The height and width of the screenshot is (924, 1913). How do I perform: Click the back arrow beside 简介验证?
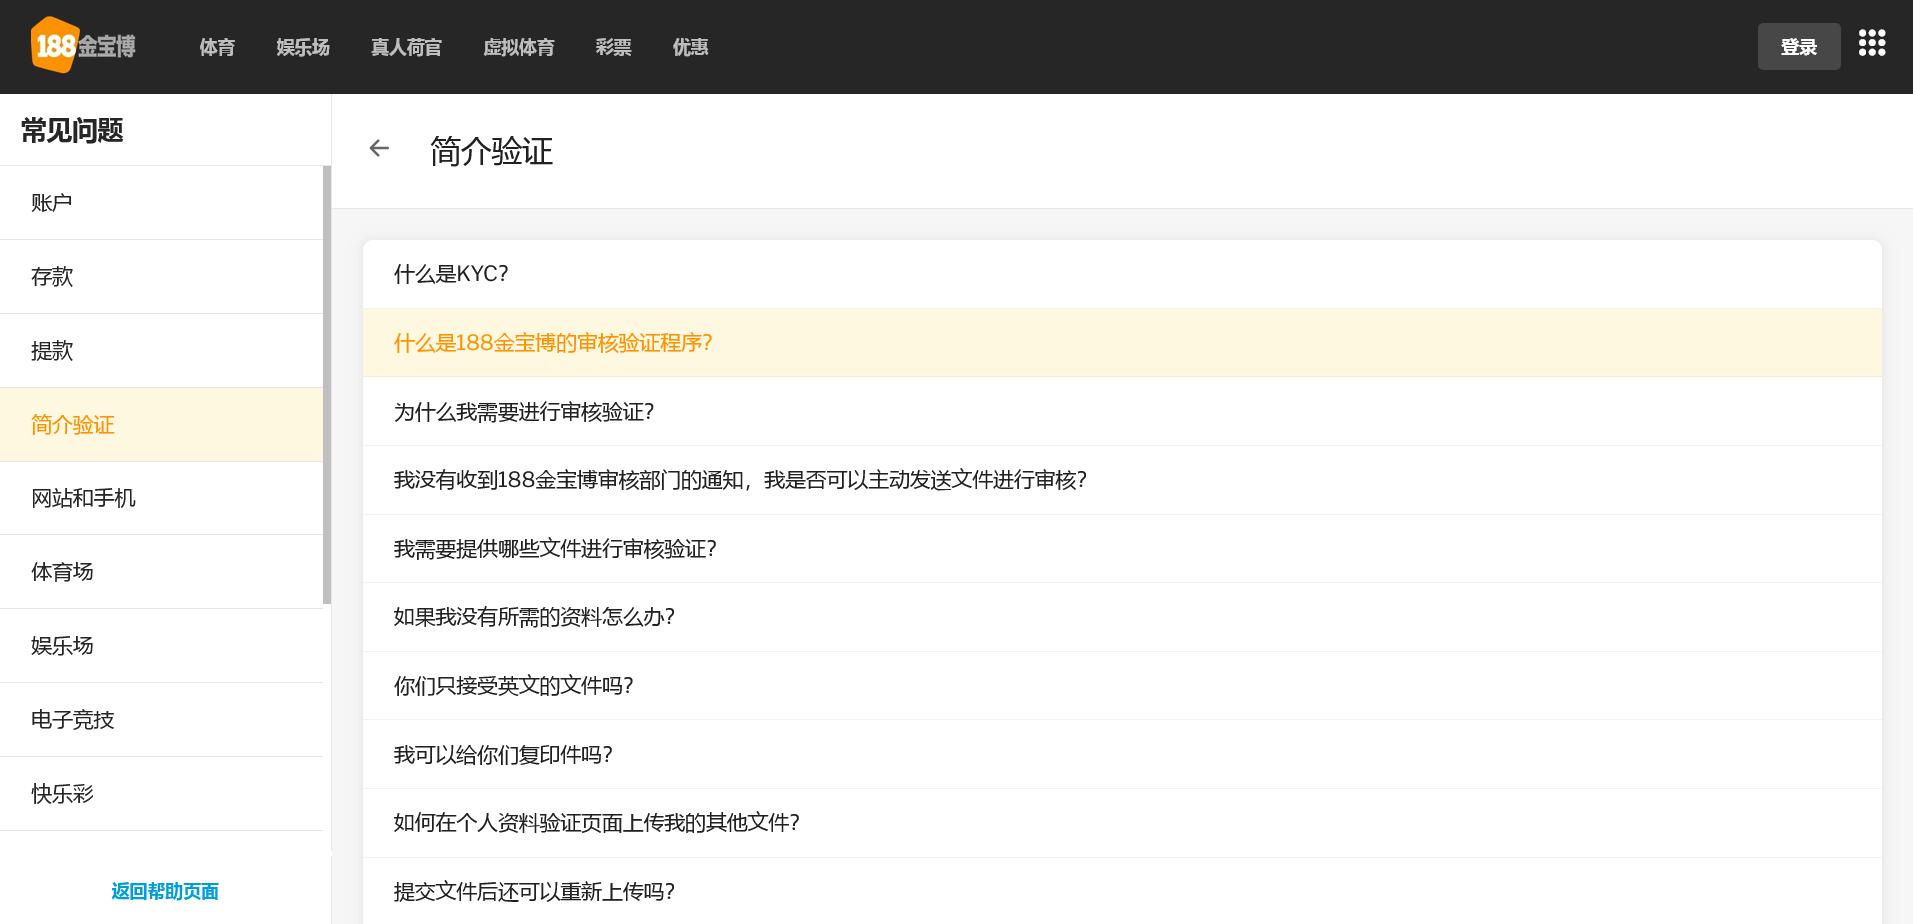tap(379, 148)
